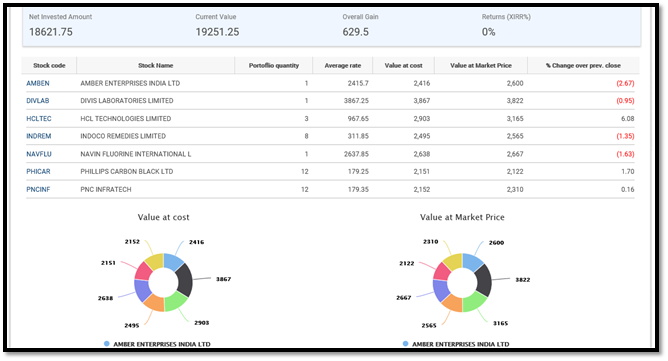
Task: Select INDOCO REMEDIES LIMITED name cell
Action: point(123,136)
